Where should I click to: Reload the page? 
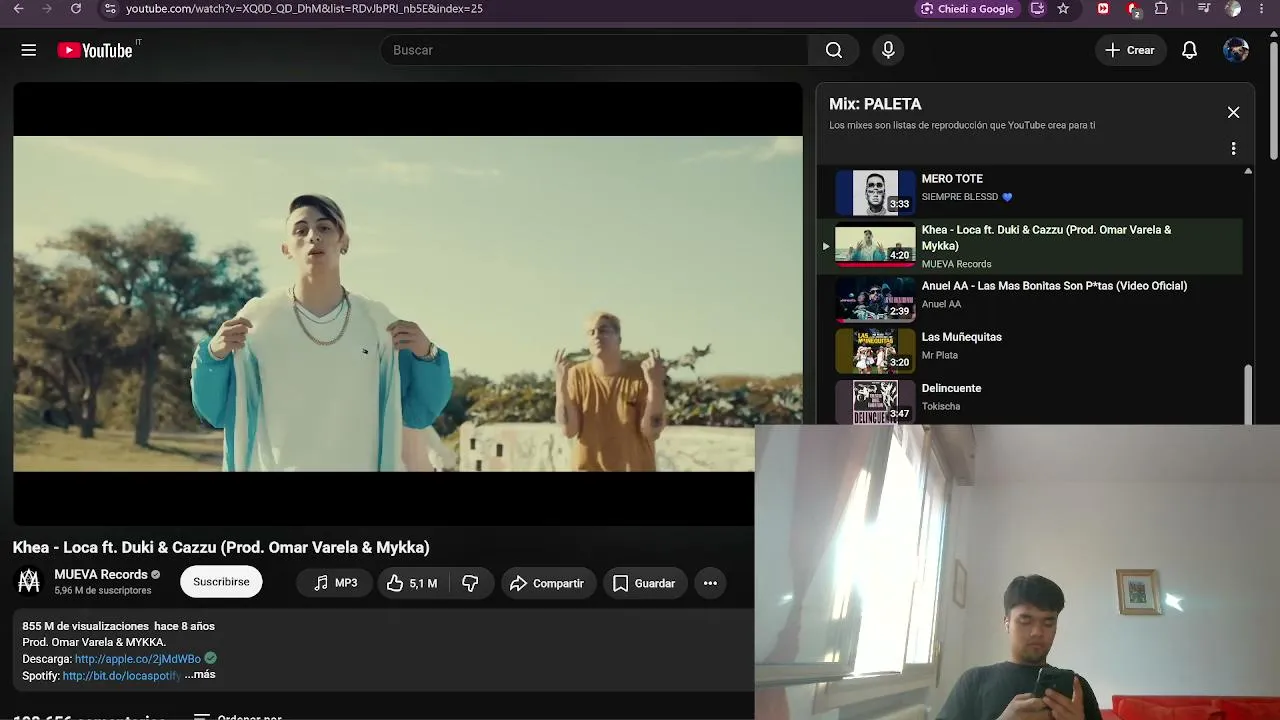[x=75, y=9]
